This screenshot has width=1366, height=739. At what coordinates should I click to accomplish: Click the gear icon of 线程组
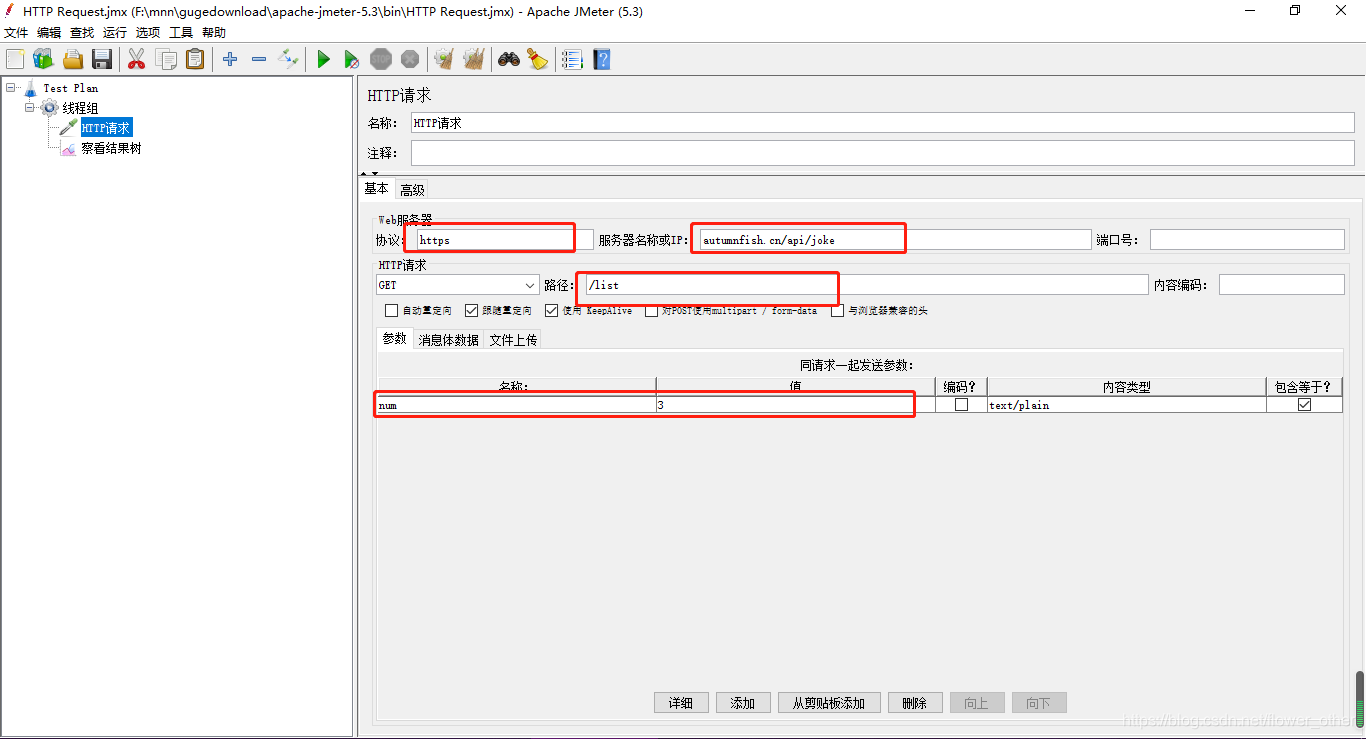click(x=49, y=108)
